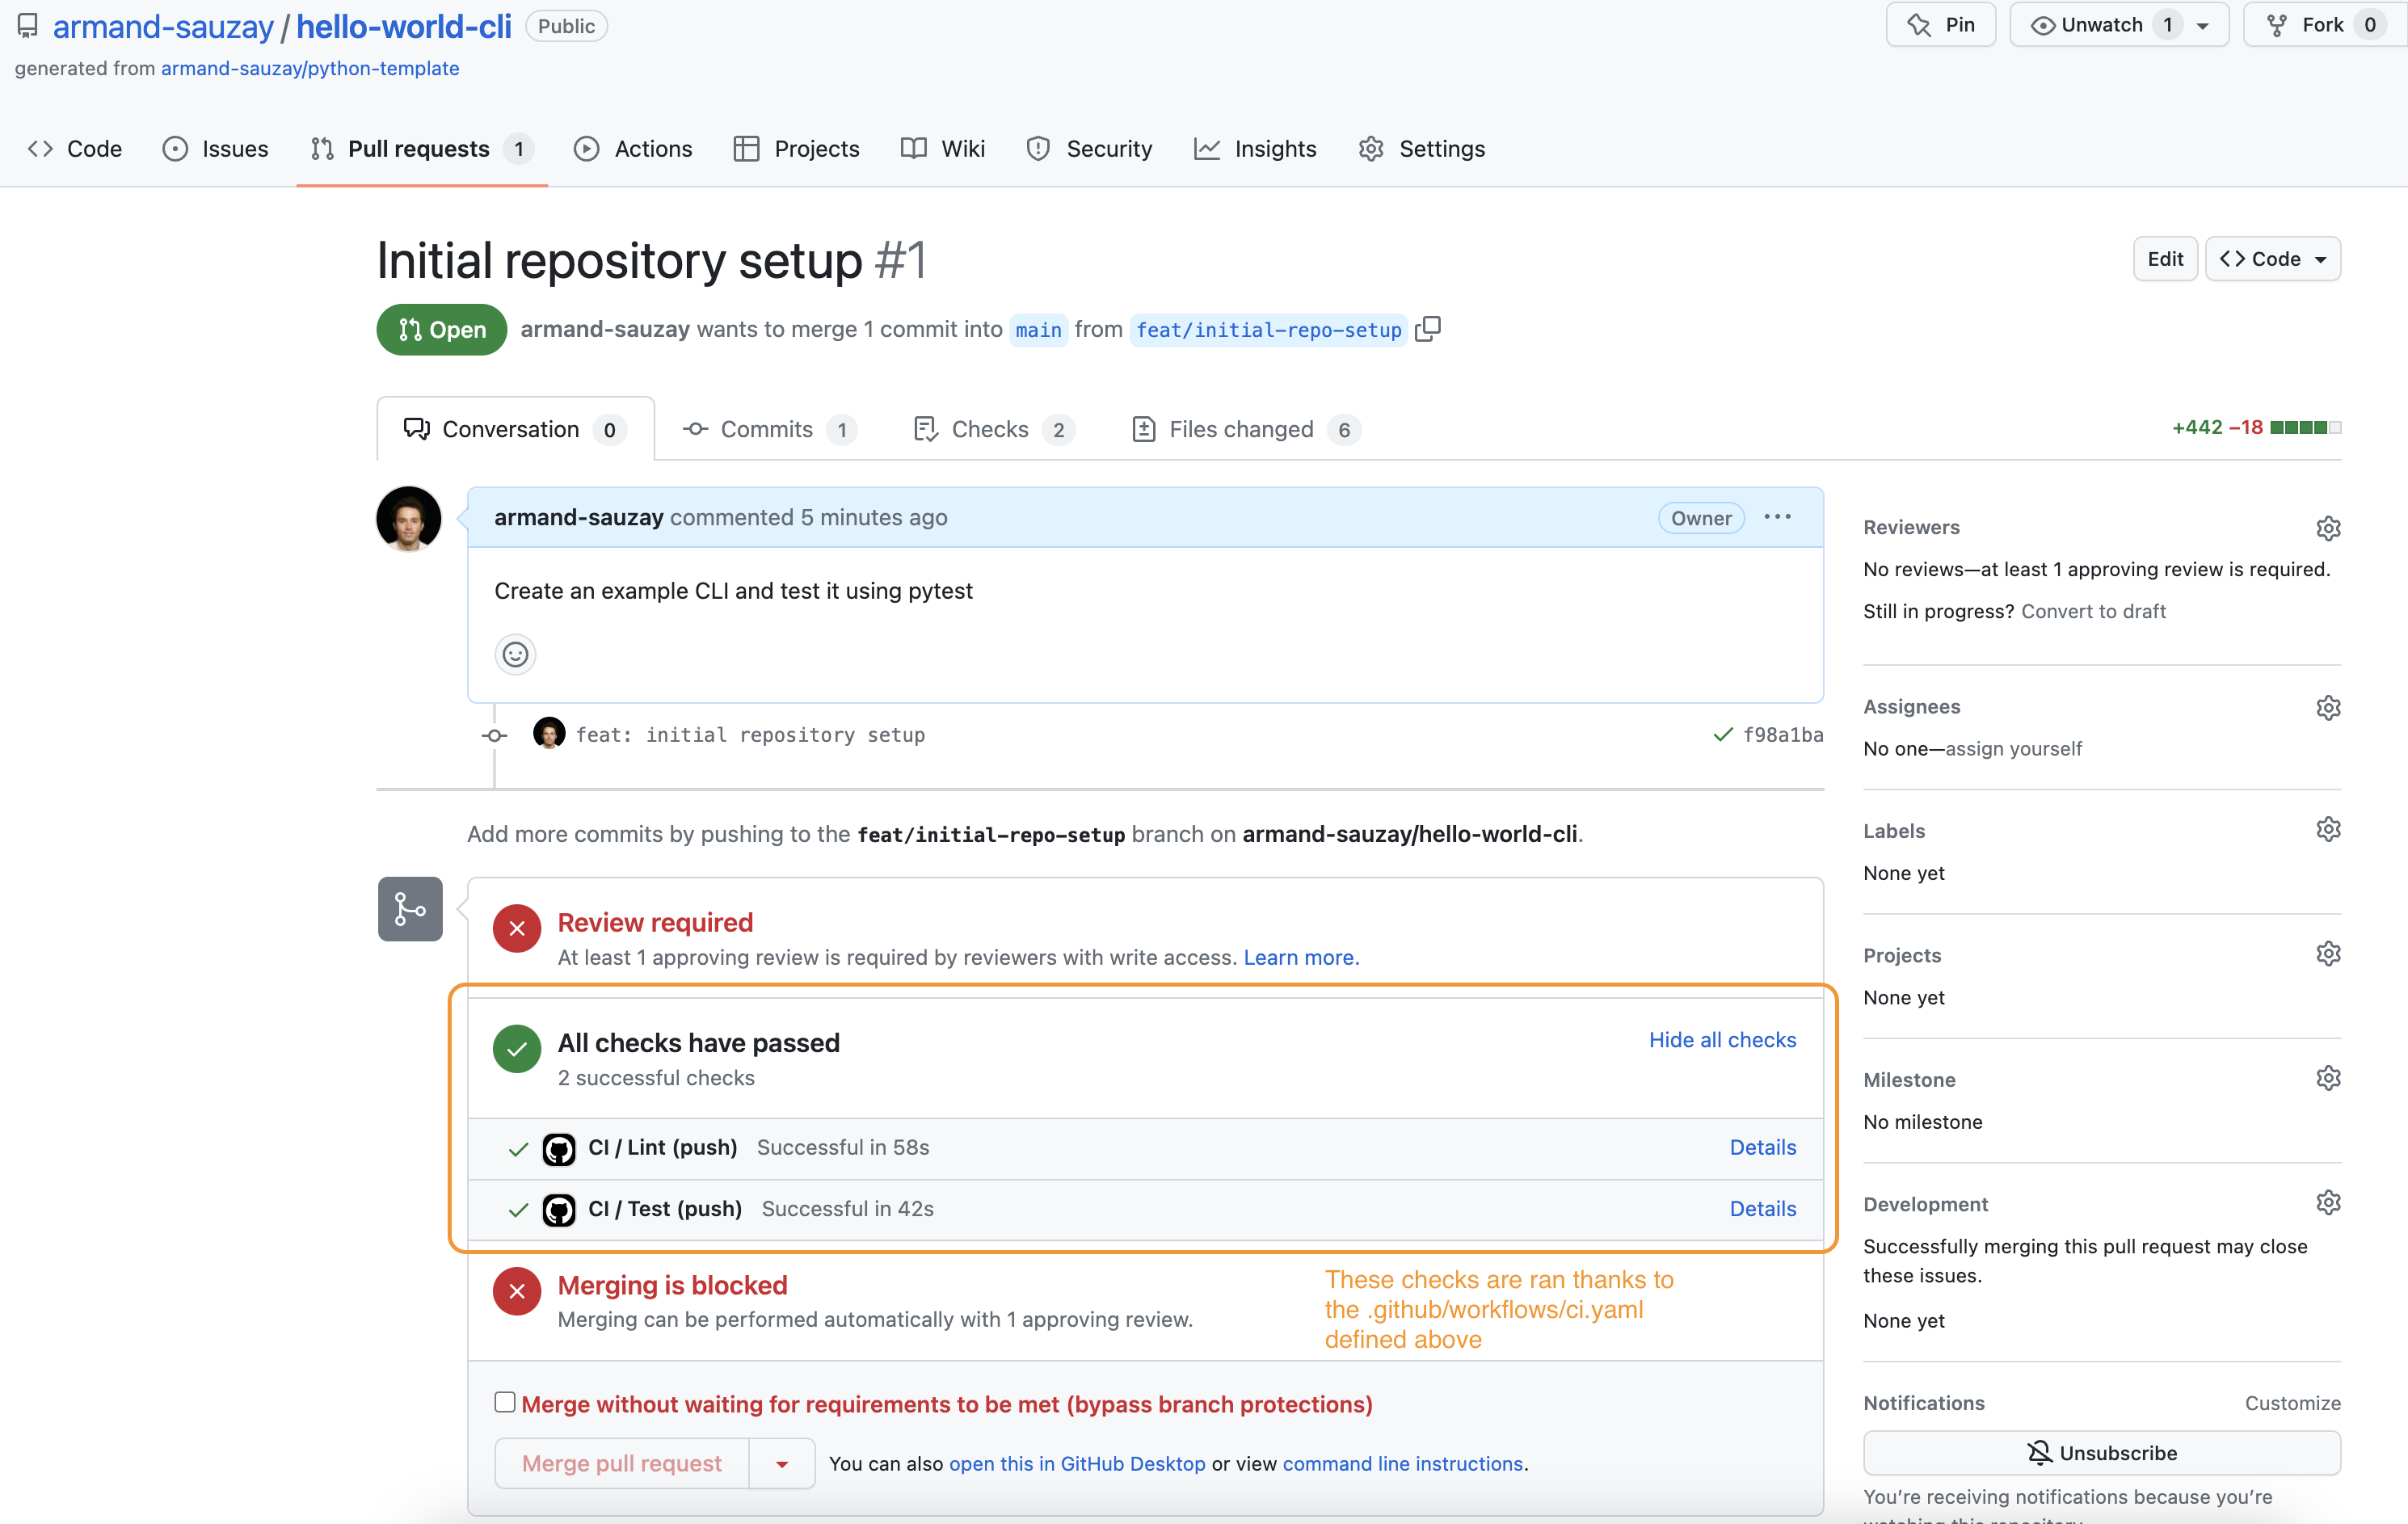Open the Actions tab

click(x=633, y=149)
